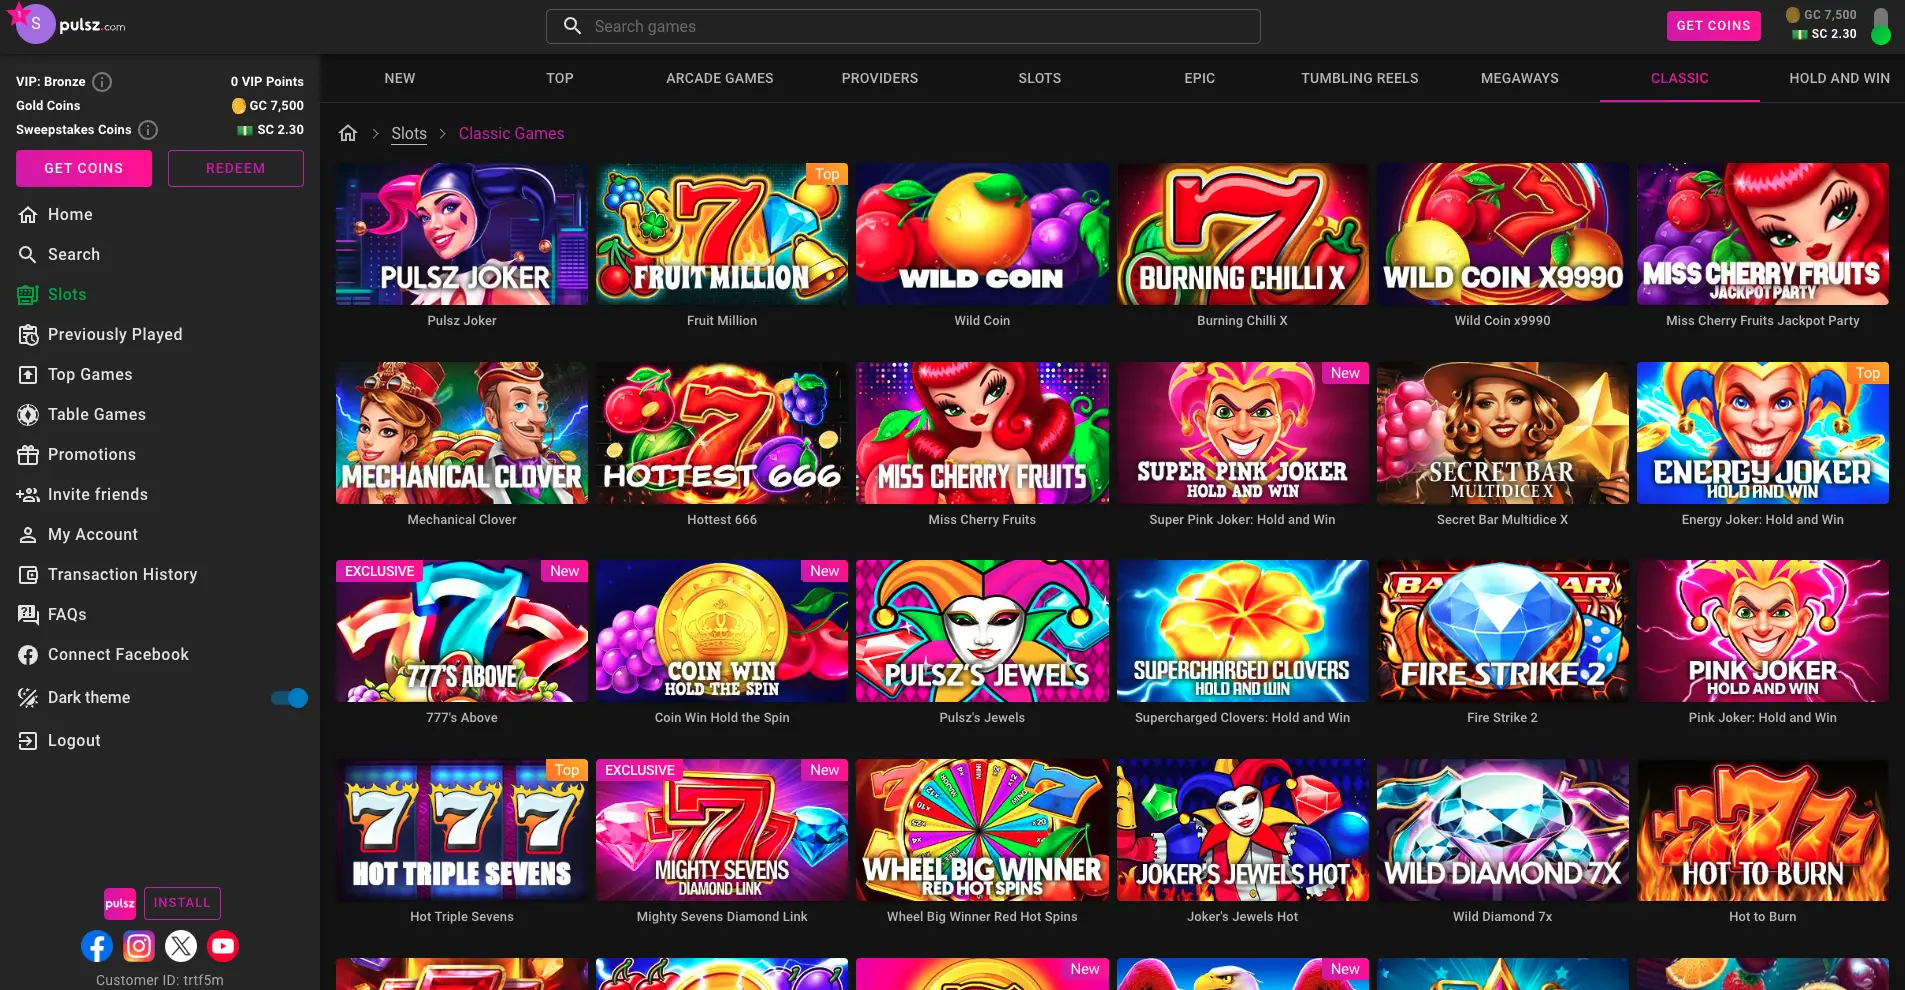Click the REDEEM button

[236, 169]
